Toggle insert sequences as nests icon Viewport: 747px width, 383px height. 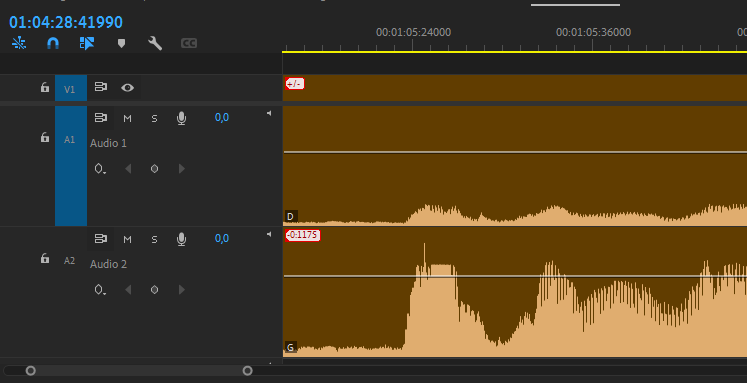tap(19, 43)
